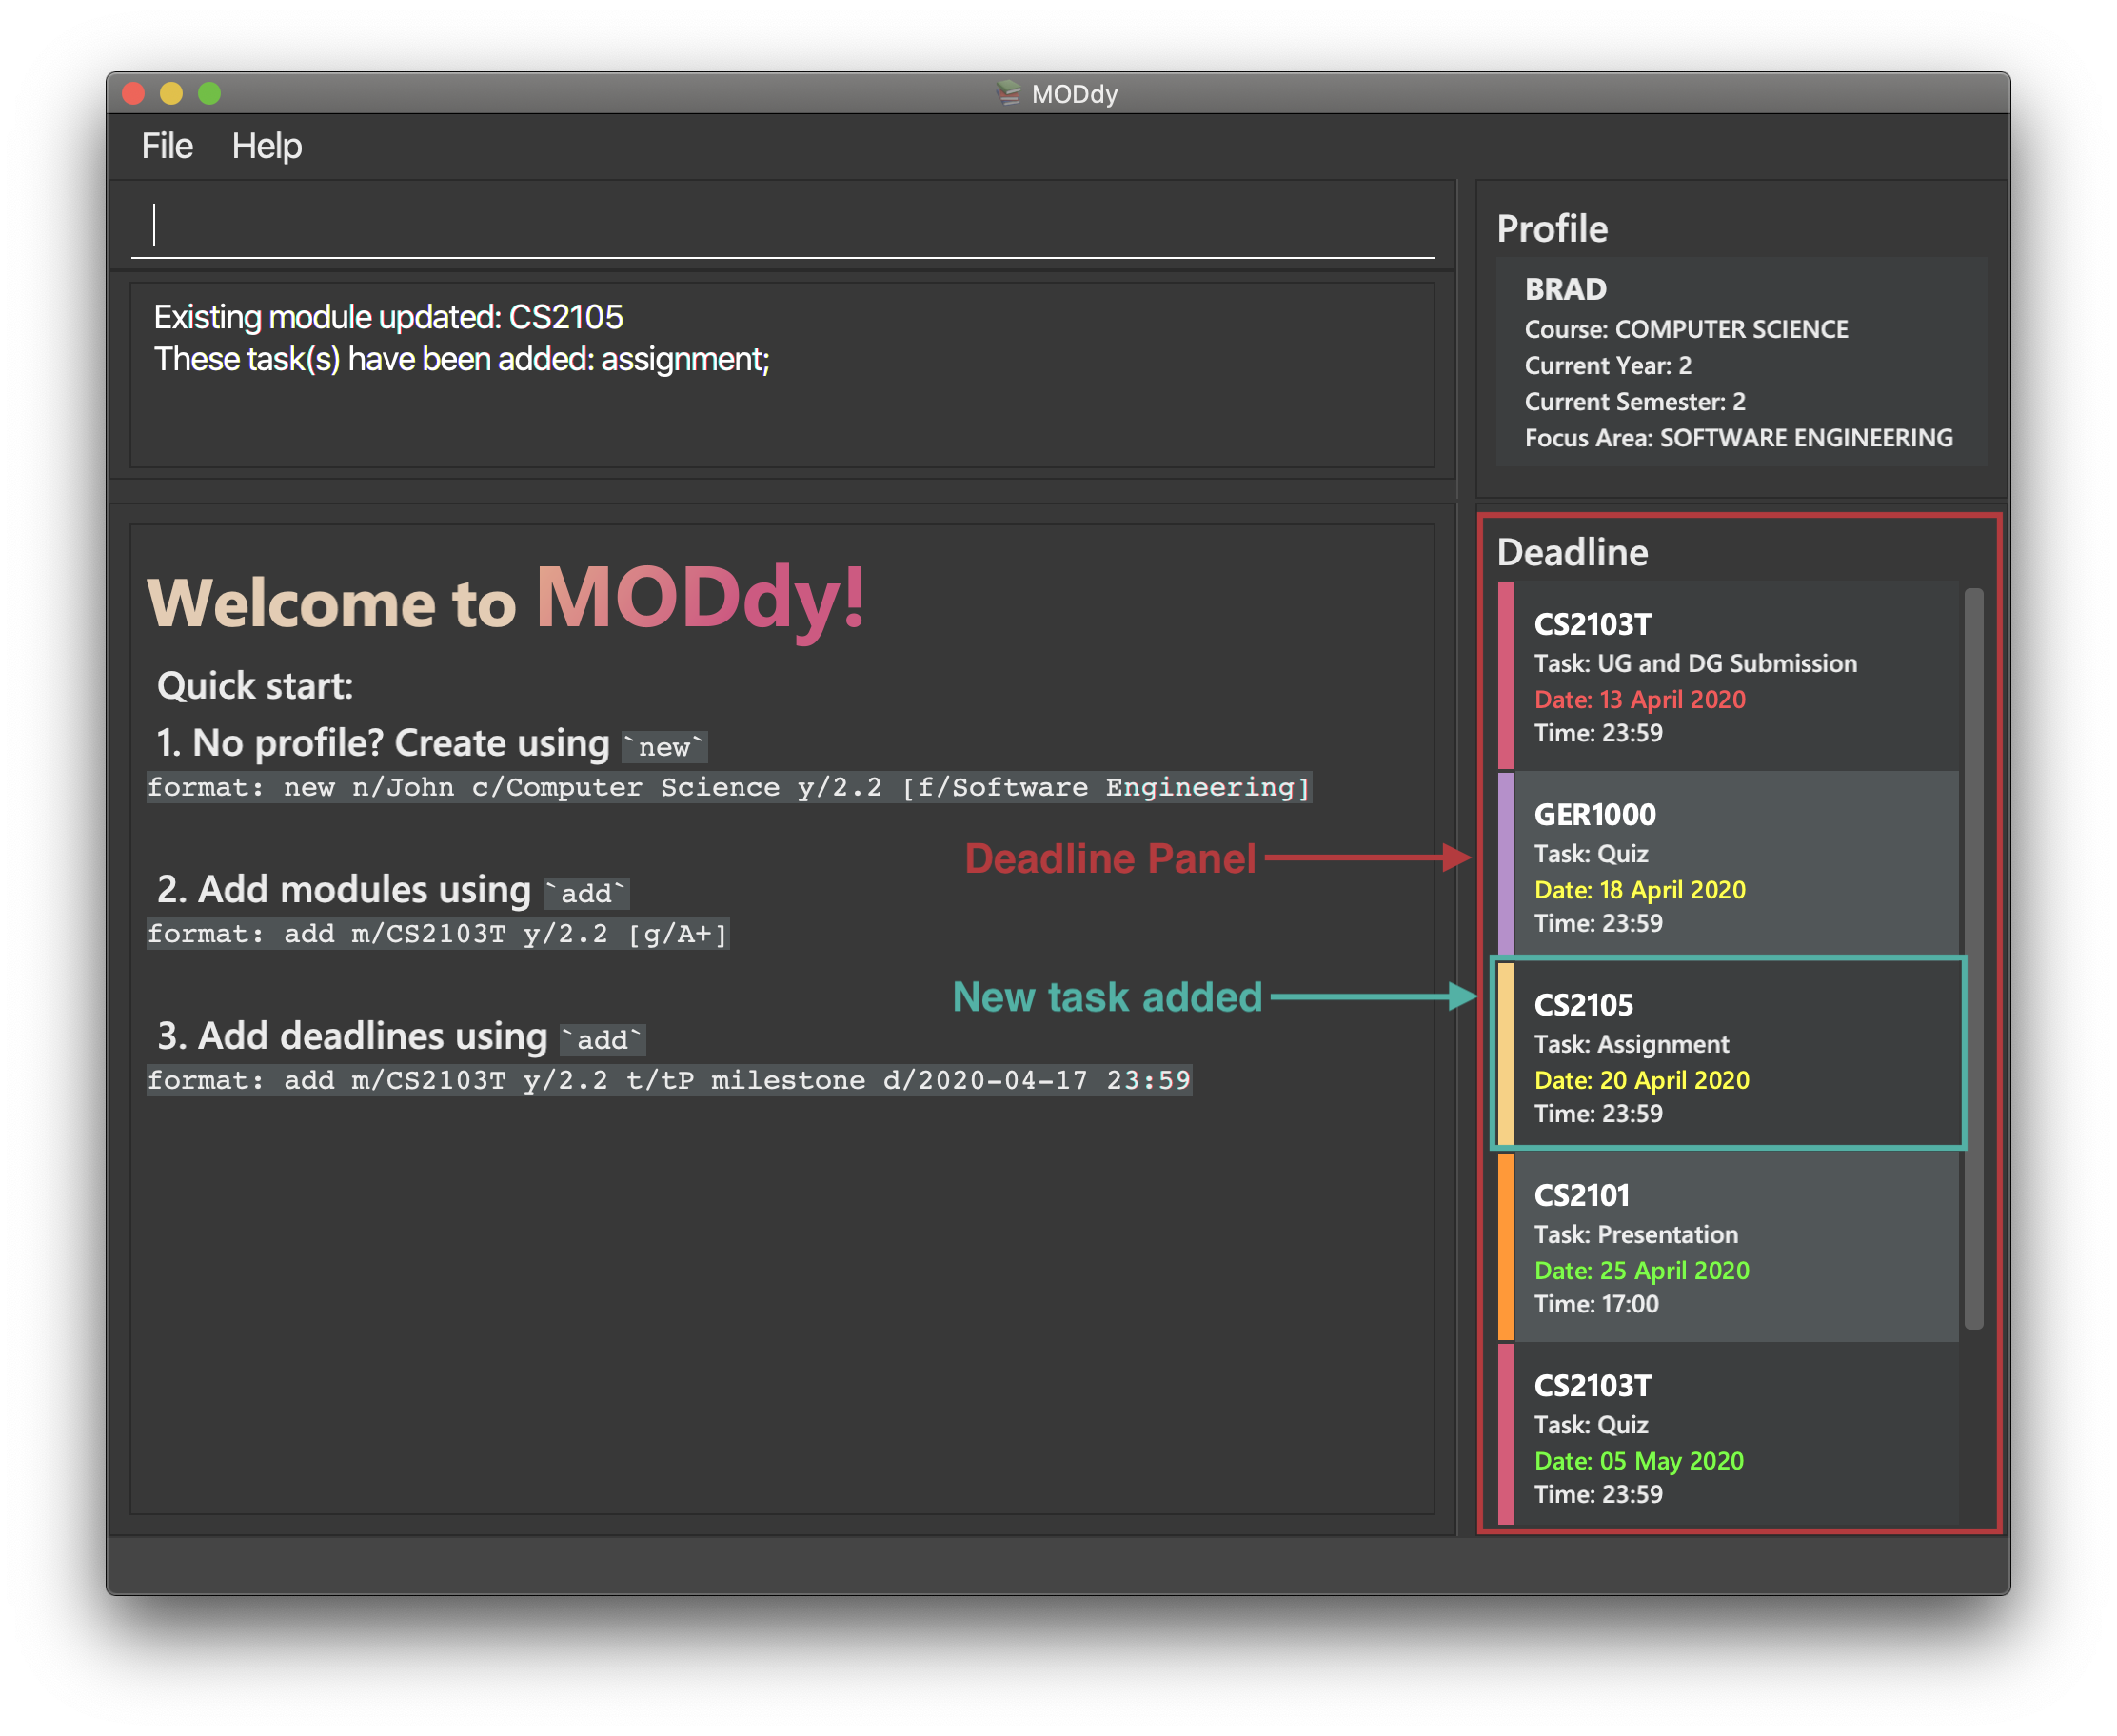The image size is (2117, 1736).
Task: Open the Help menu
Action: (266, 146)
